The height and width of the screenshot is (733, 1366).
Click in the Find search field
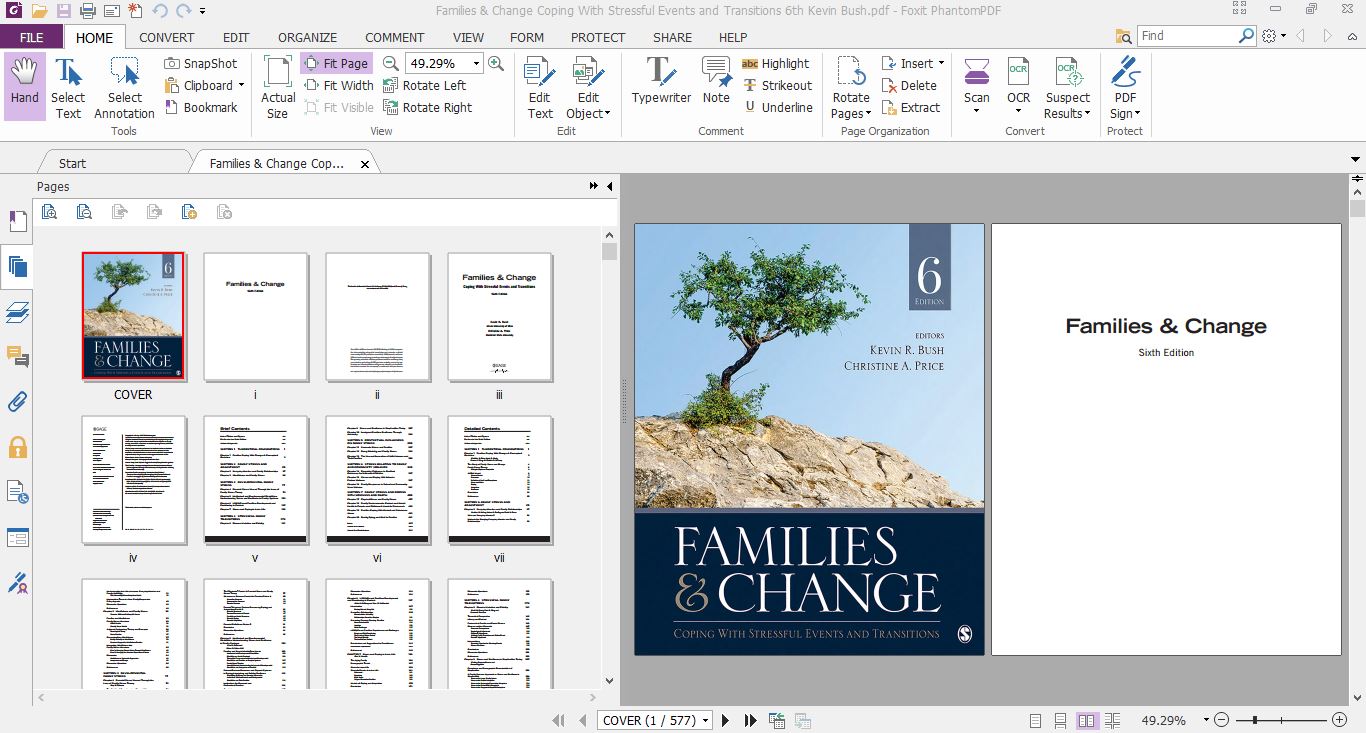click(x=1187, y=35)
